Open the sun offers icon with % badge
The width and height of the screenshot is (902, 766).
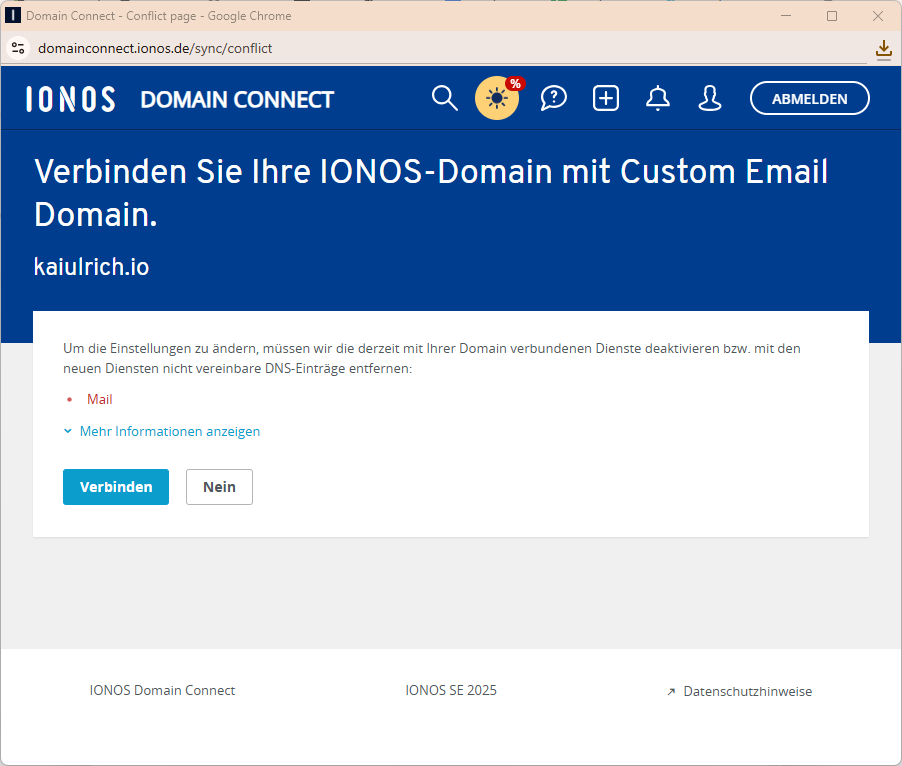pyautogui.click(x=497, y=98)
